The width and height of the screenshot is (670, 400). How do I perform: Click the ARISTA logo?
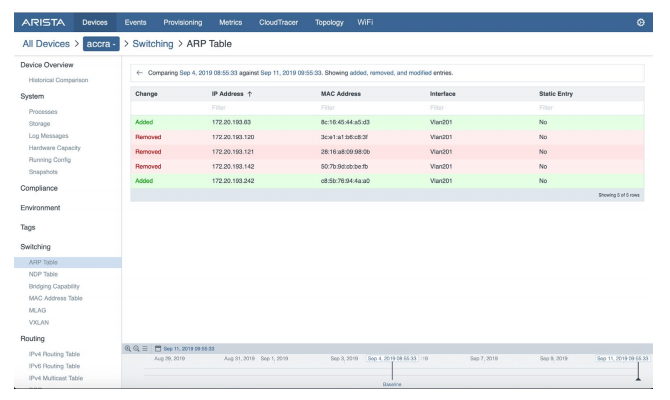tap(43, 22)
